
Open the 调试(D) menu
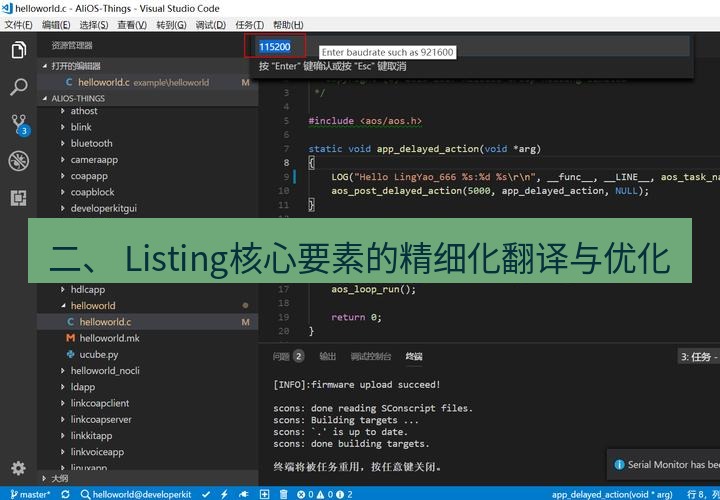click(x=211, y=25)
